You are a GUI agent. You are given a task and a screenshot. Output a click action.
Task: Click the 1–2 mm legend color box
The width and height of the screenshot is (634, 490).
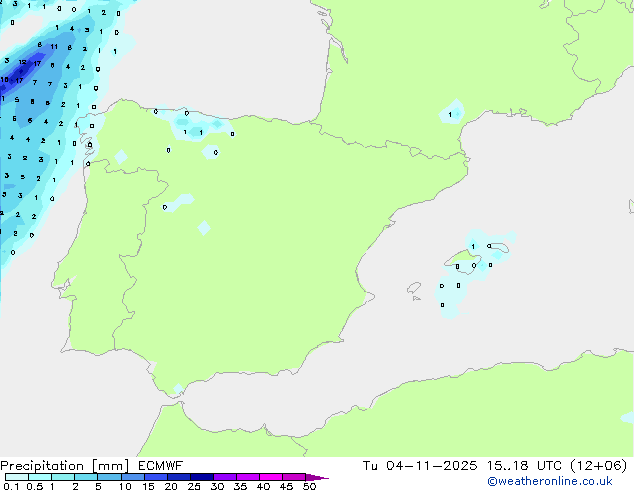point(63,477)
